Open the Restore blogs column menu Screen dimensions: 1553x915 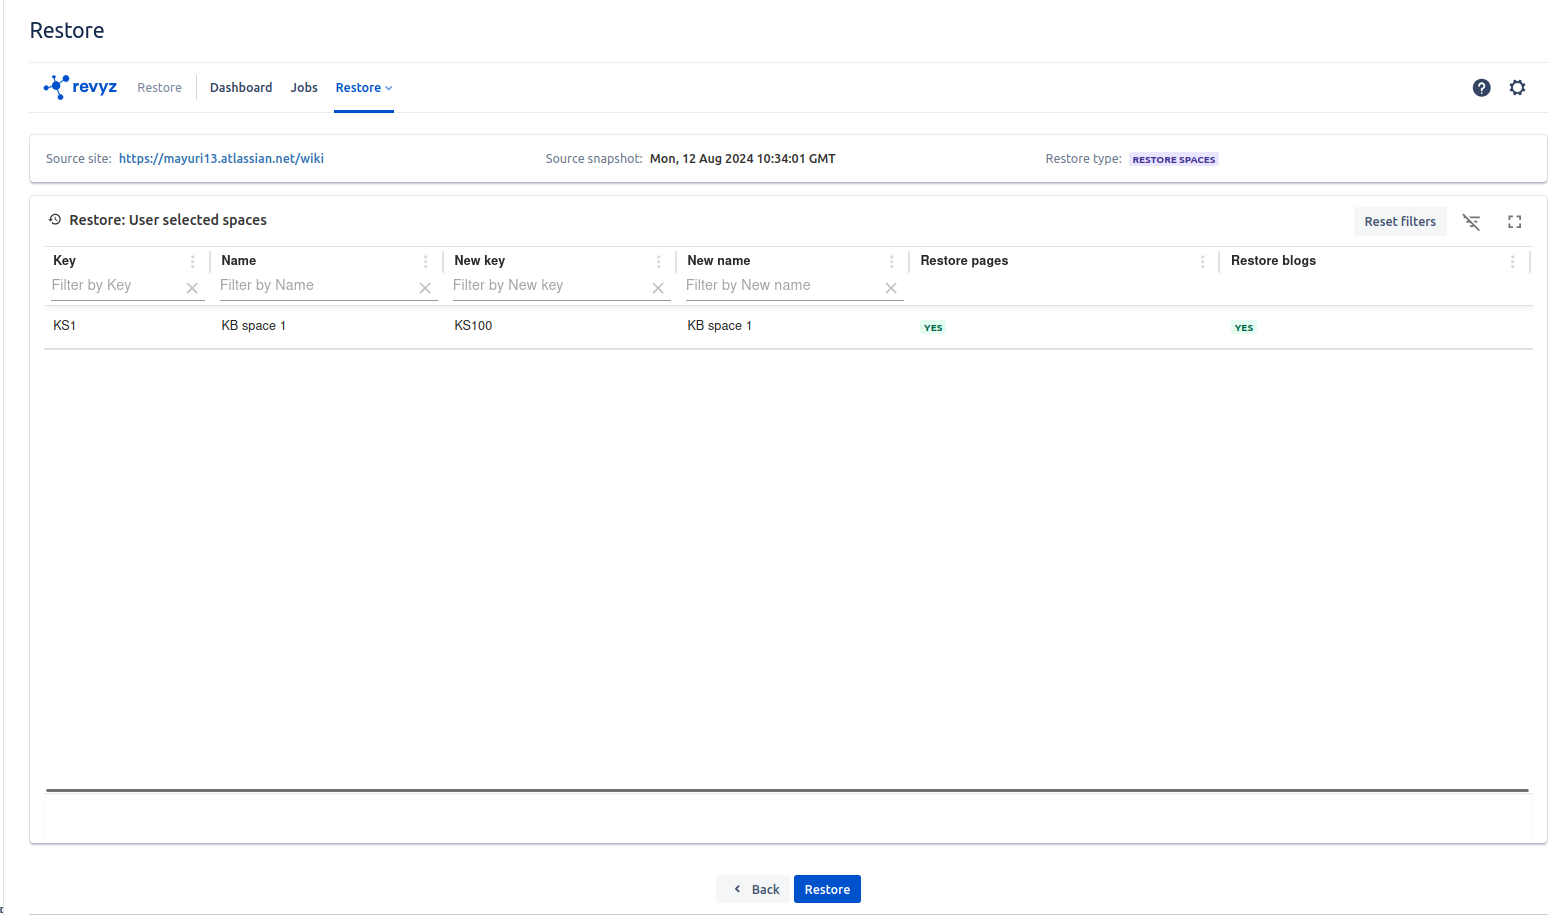(x=1512, y=261)
